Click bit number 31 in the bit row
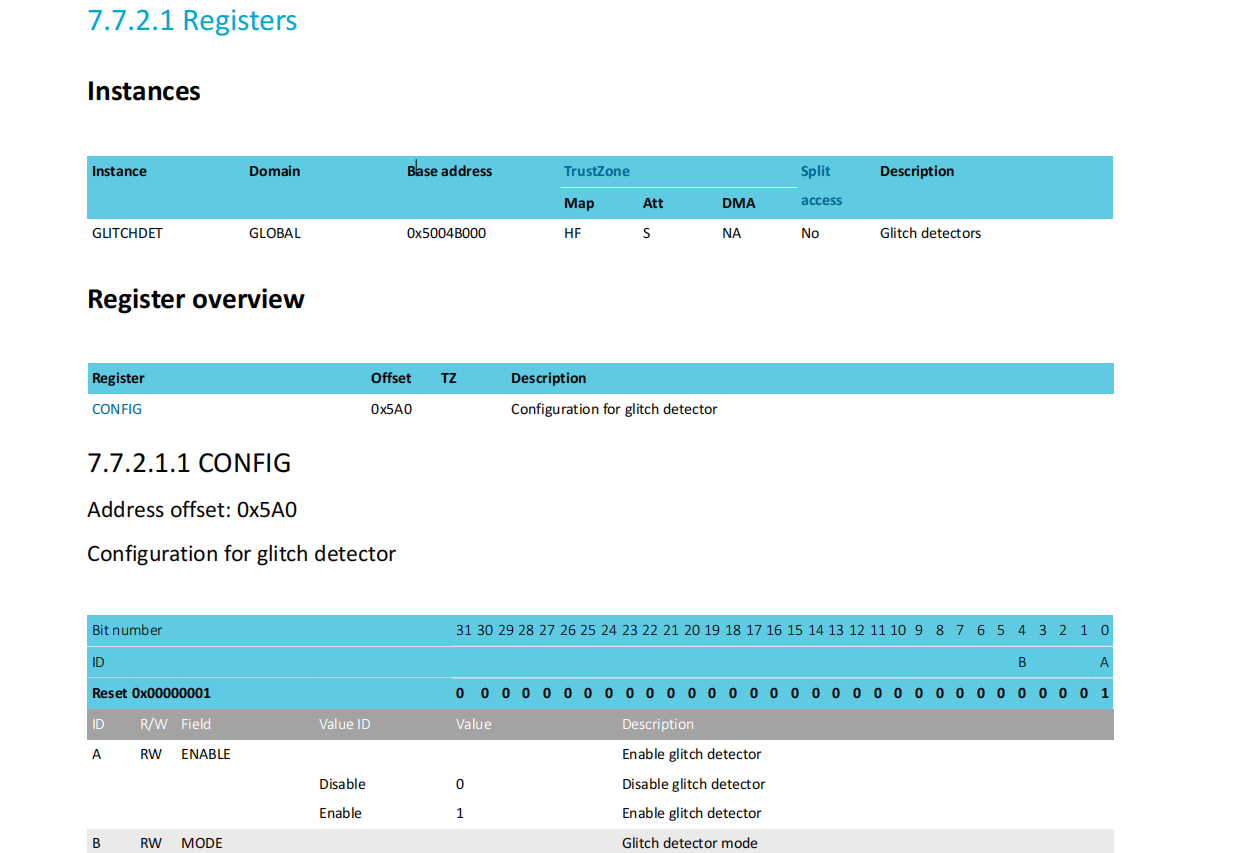The height and width of the screenshot is (853, 1237). pos(463,630)
